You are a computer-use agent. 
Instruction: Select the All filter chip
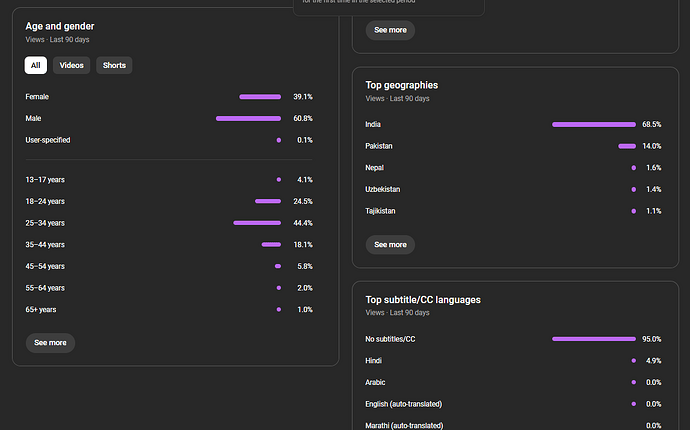pos(36,65)
